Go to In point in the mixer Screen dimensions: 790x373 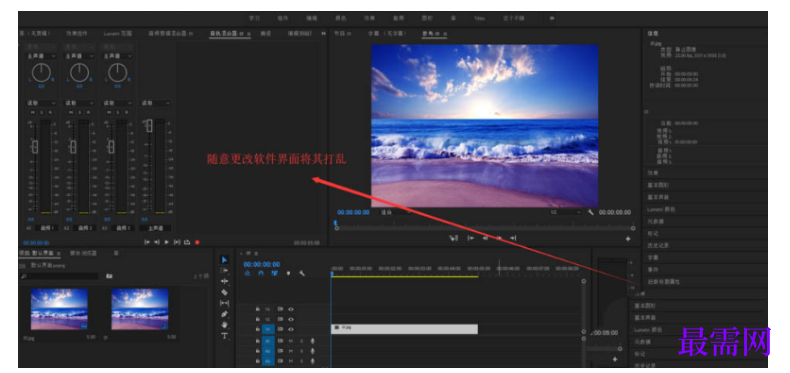pyautogui.click(x=147, y=242)
